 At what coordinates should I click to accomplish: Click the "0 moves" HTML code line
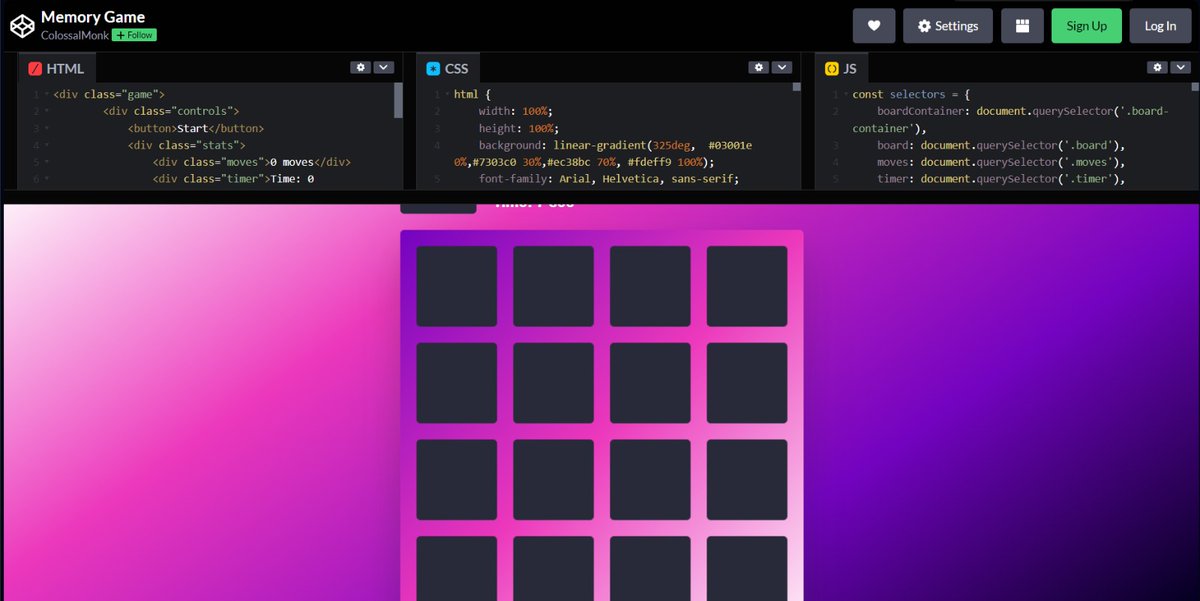[x=252, y=162]
